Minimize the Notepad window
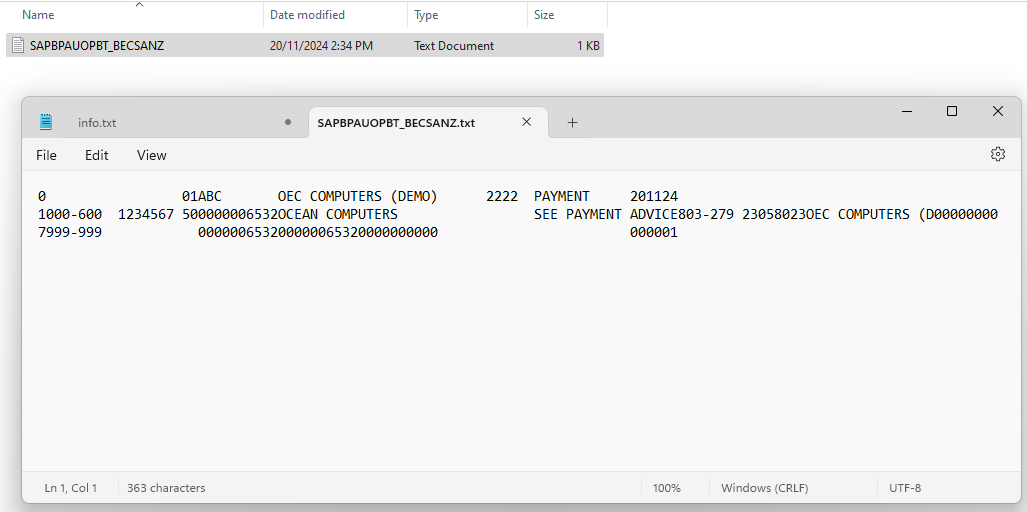This screenshot has height=512, width=1027. tap(907, 111)
